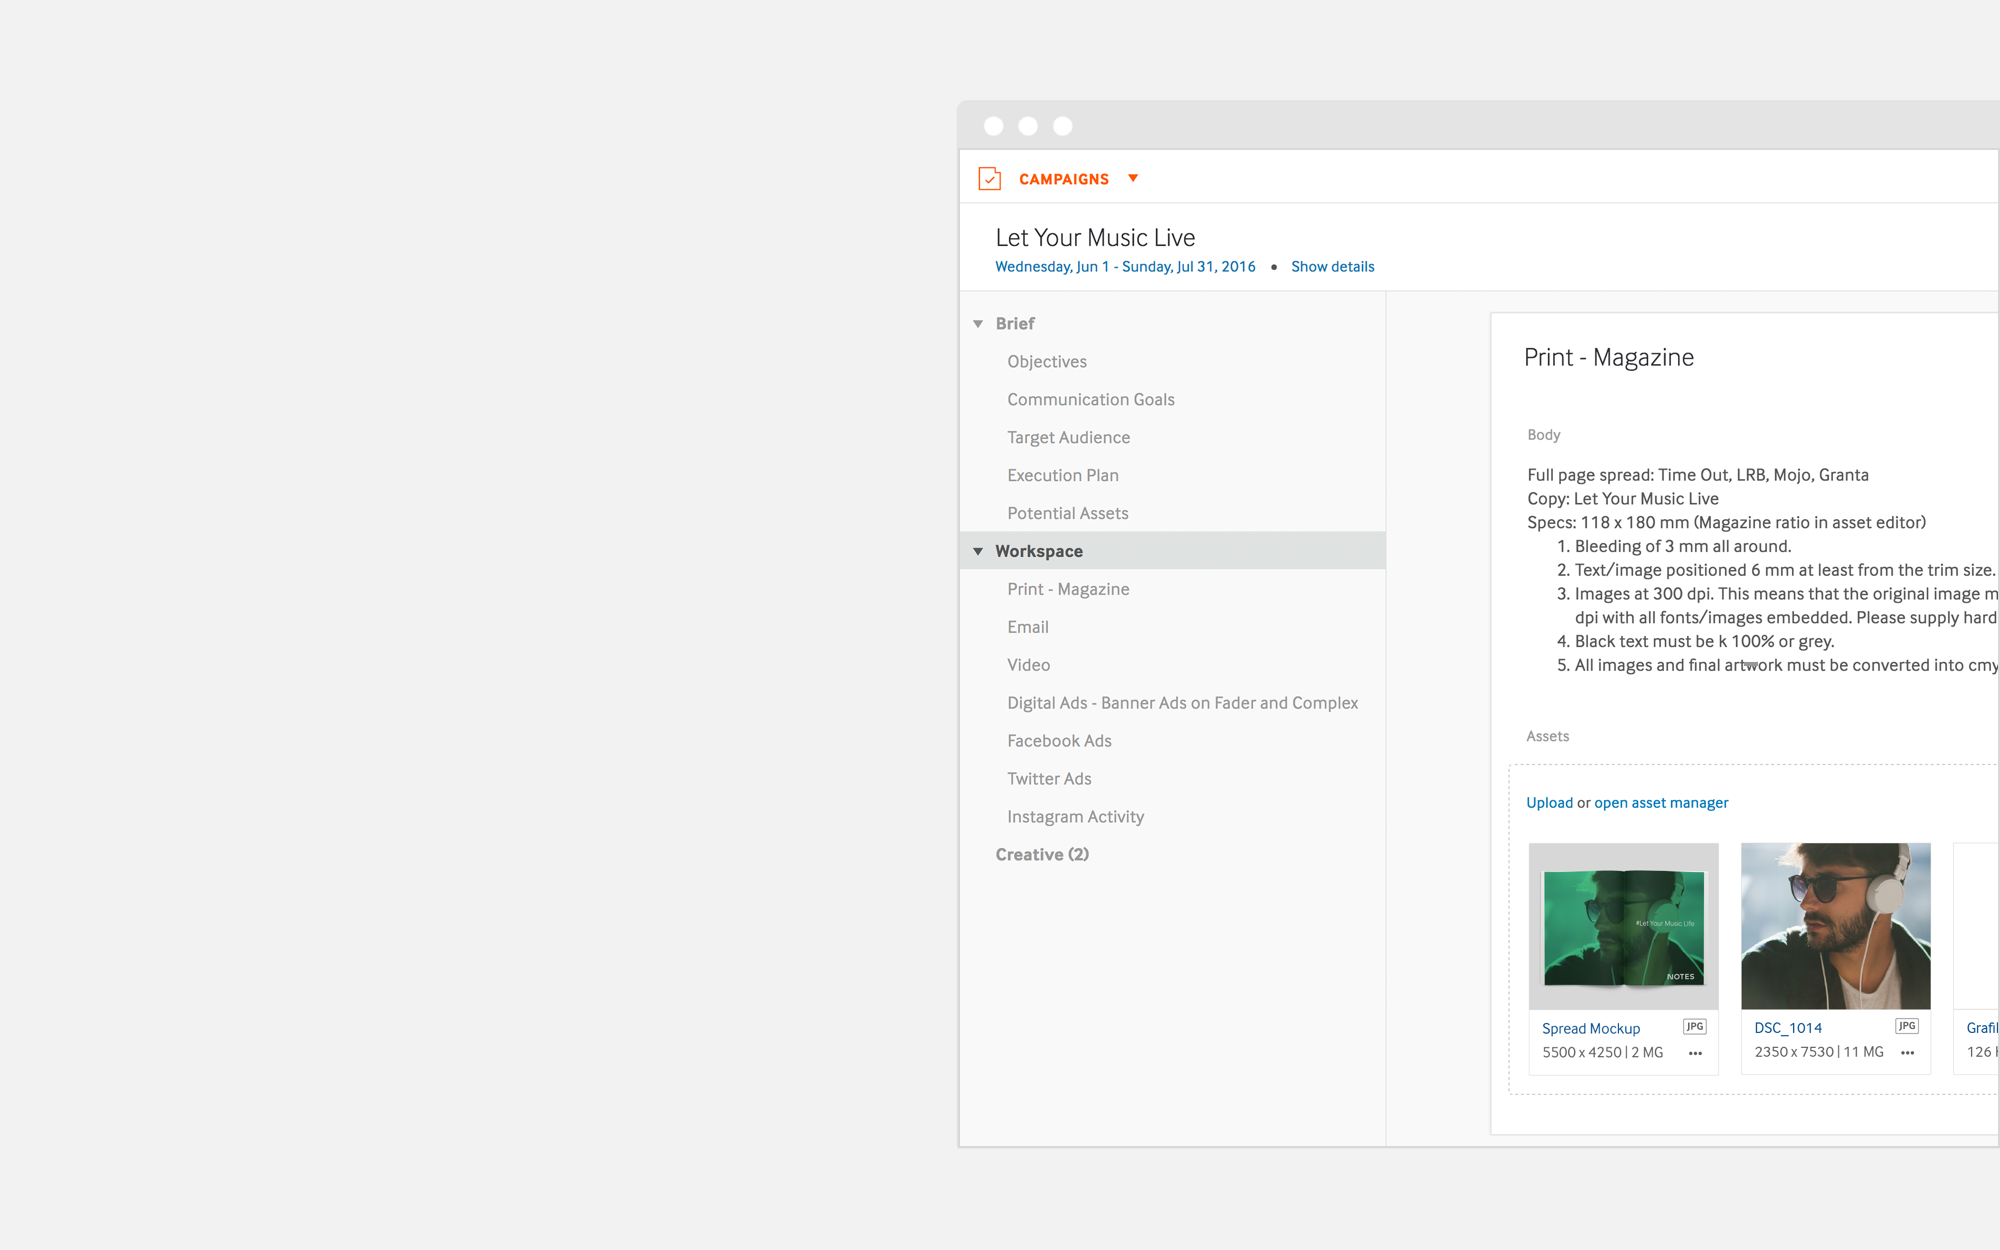
Task: Go to Execution Plan
Action: click(x=1063, y=475)
